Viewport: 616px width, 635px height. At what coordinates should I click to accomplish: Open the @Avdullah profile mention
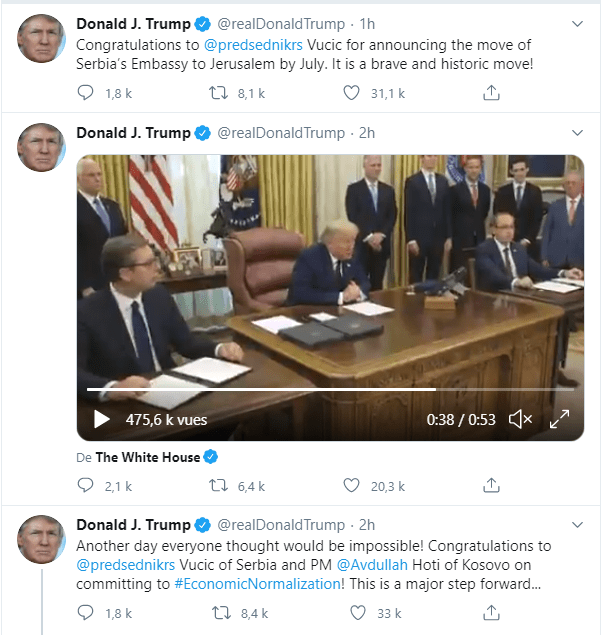372,565
